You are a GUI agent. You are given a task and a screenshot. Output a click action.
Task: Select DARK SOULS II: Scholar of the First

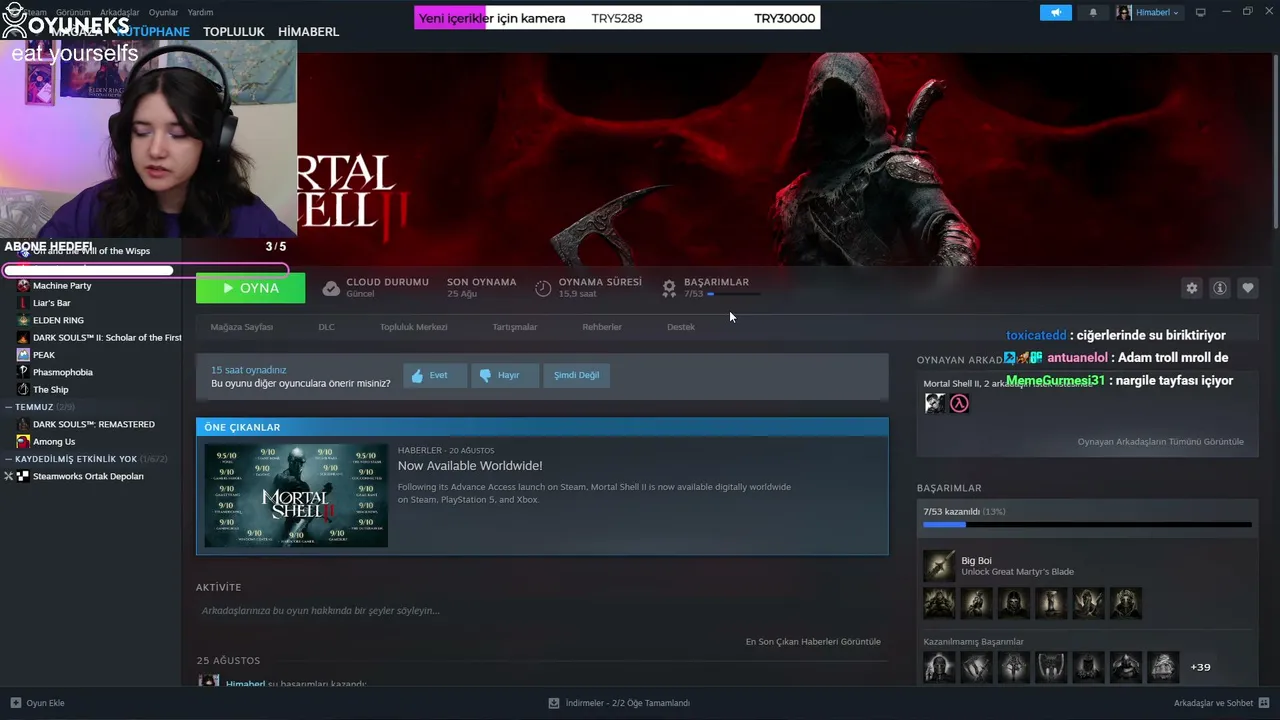pos(107,338)
